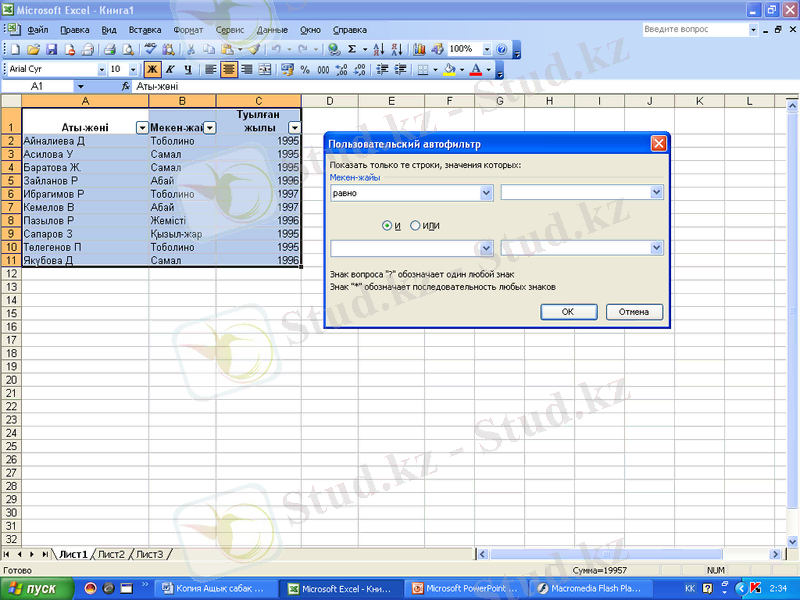Switch to the Лист2 sheet tab
Screen dimensions: 800x600
click(x=111, y=554)
